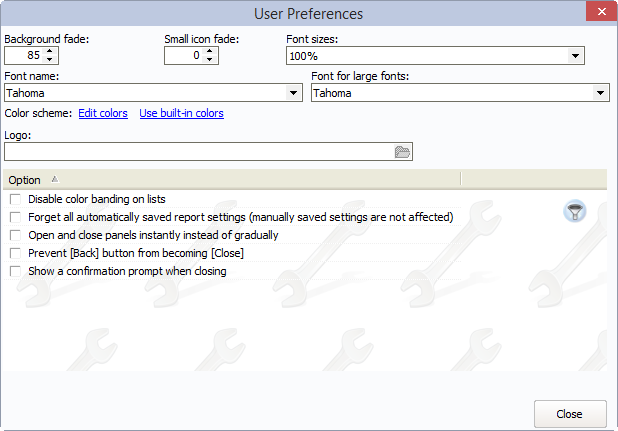Expand the Font name dropdown arrow

point(294,93)
